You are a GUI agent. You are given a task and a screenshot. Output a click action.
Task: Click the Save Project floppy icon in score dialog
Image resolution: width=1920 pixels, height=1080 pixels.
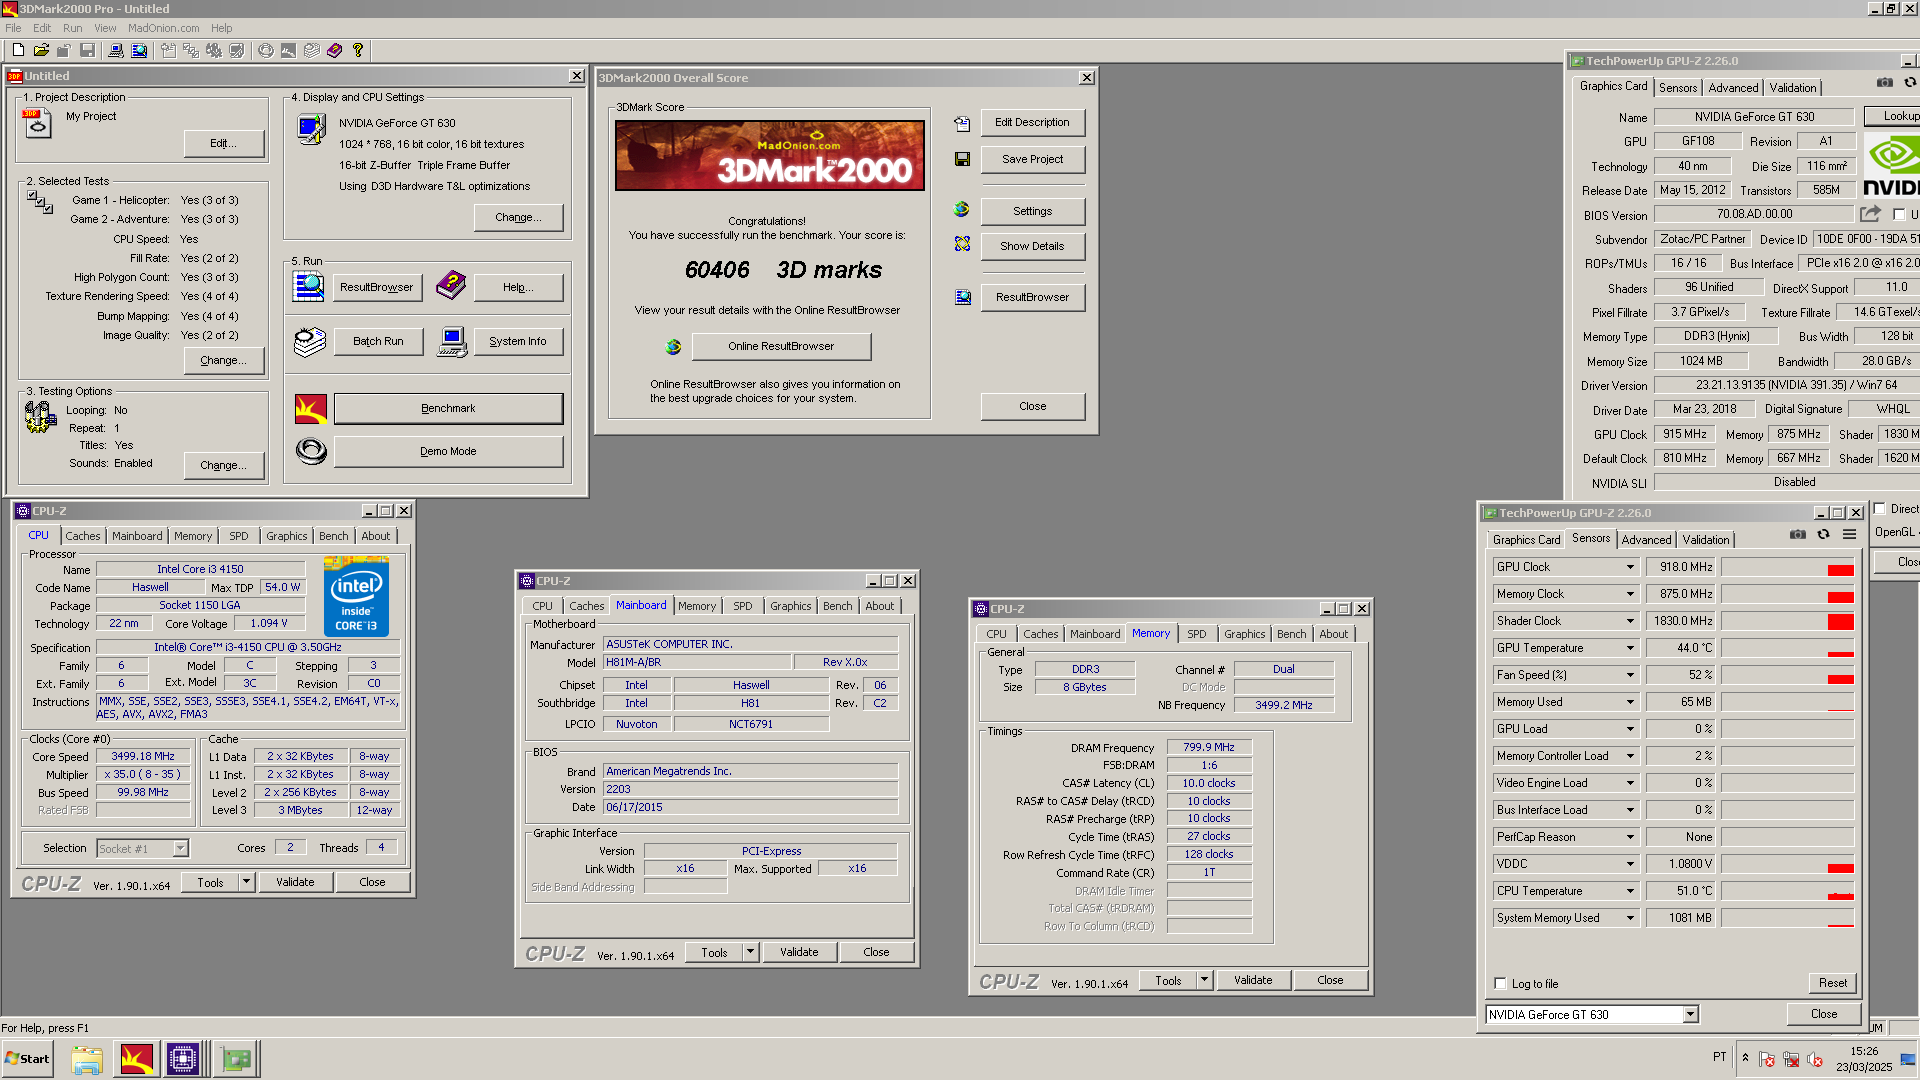(962, 159)
